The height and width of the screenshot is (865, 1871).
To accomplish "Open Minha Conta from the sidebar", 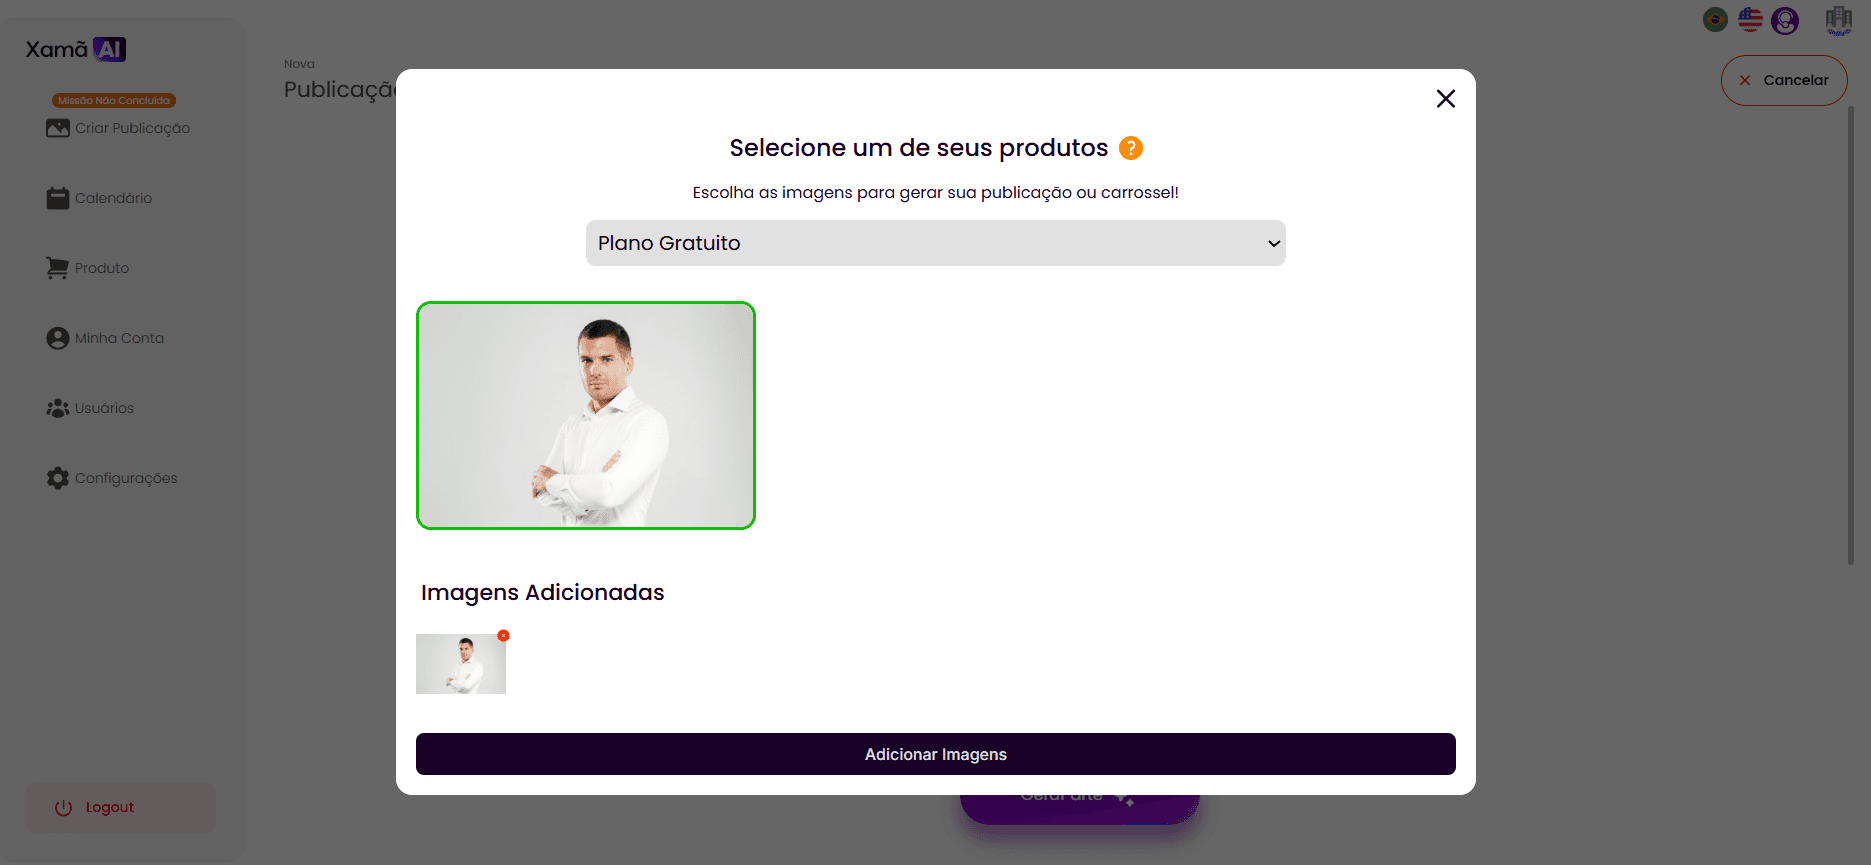I will [x=105, y=338].
